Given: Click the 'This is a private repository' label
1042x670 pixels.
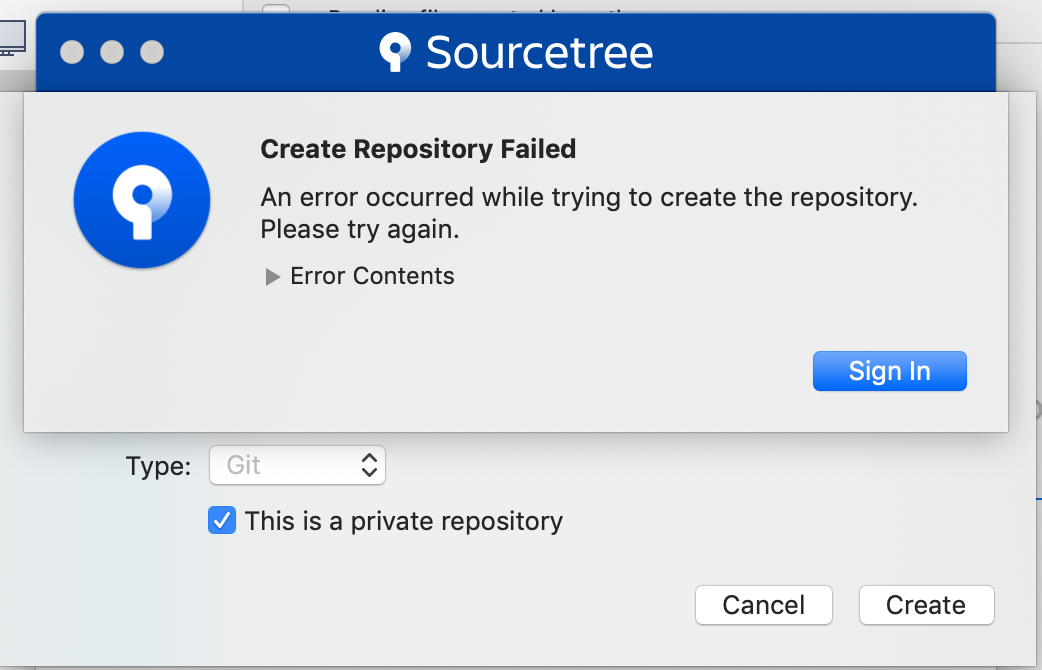Looking at the screenshot, I should pos(403,521).
